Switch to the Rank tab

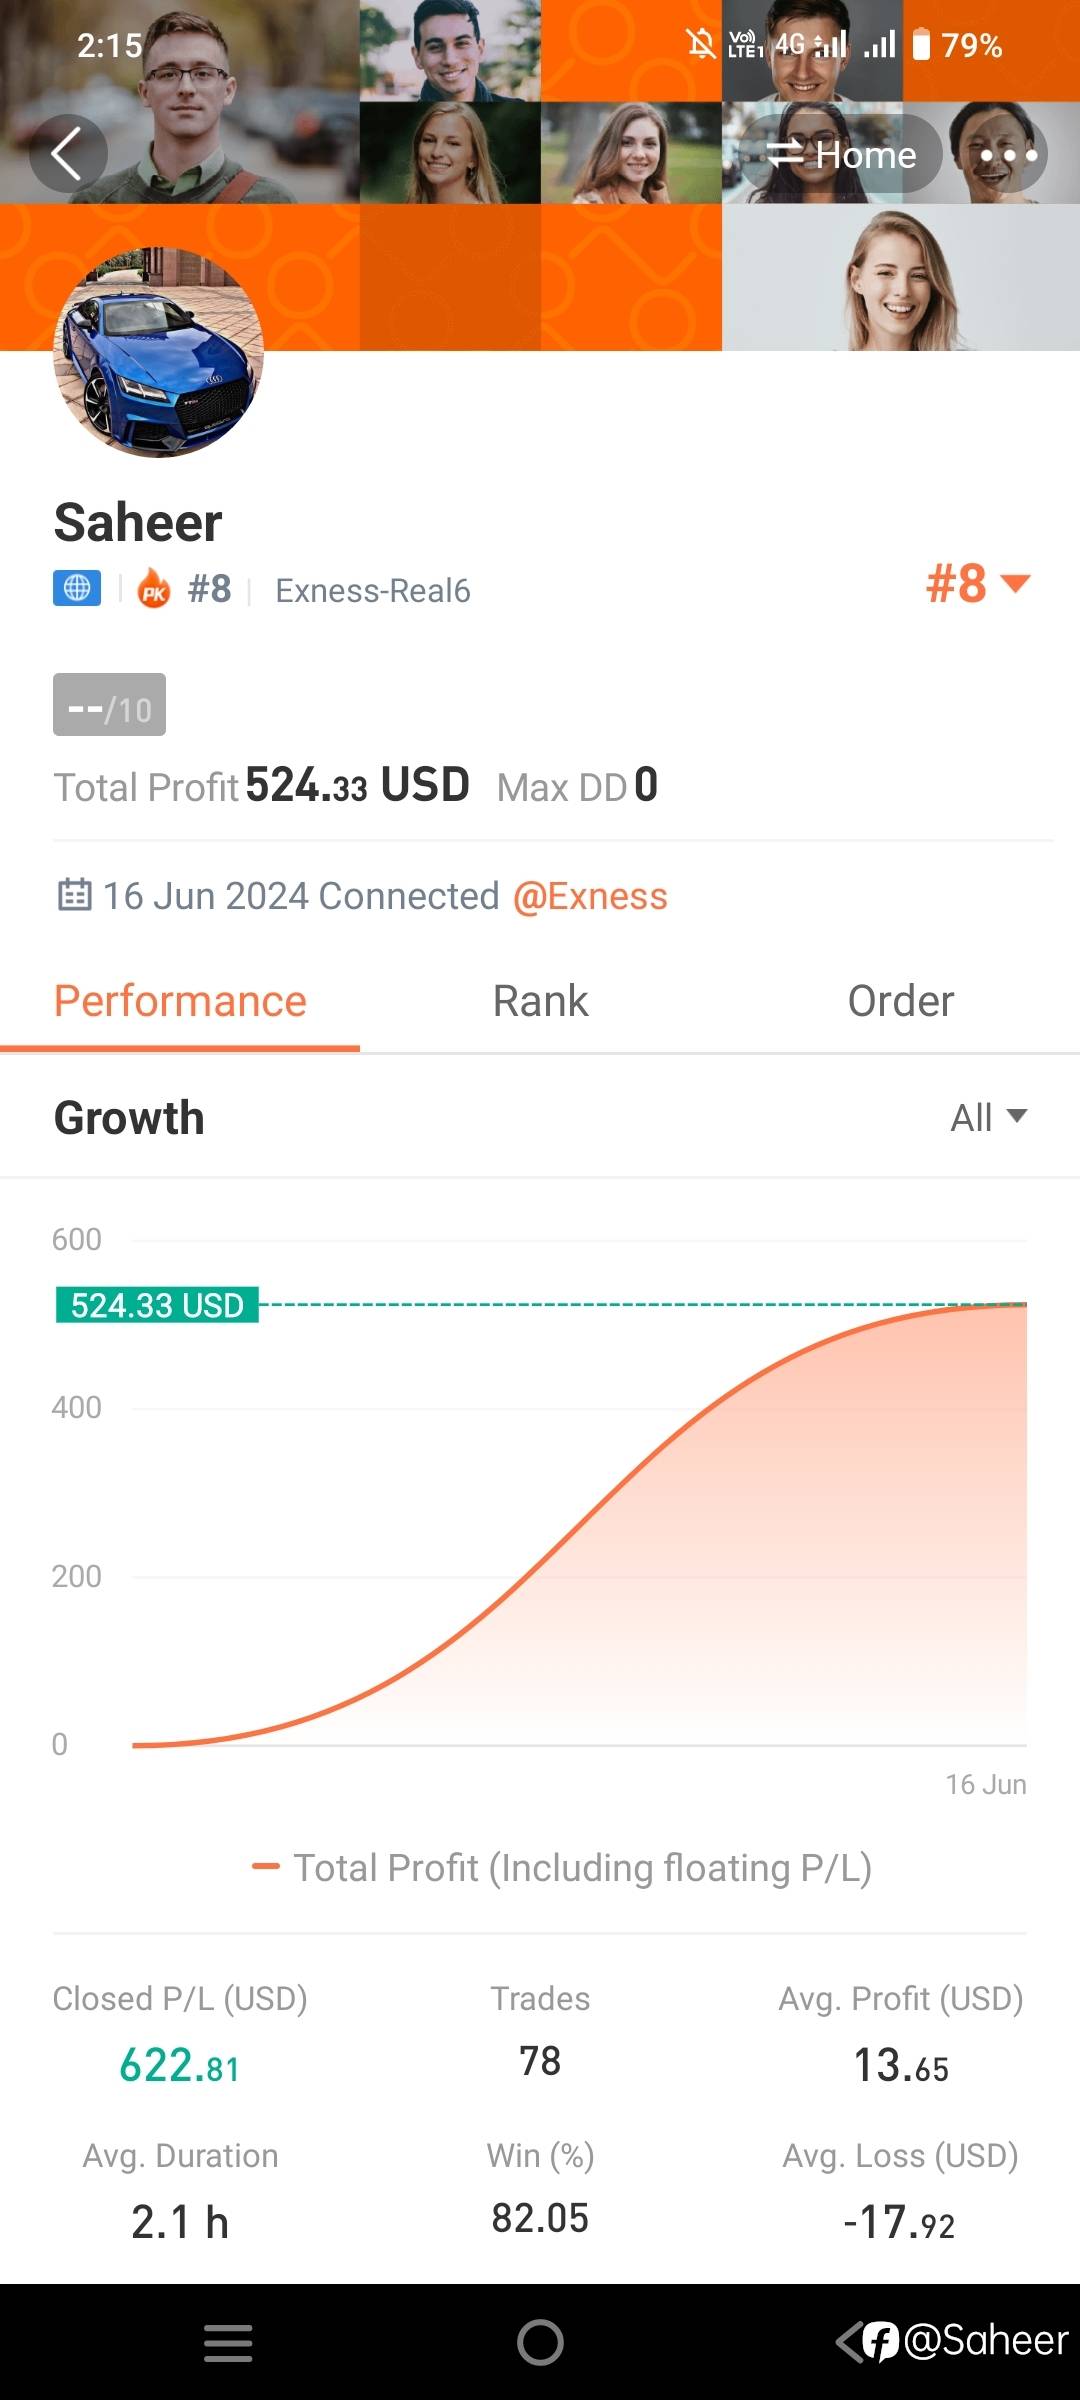tap(540, 1002)
